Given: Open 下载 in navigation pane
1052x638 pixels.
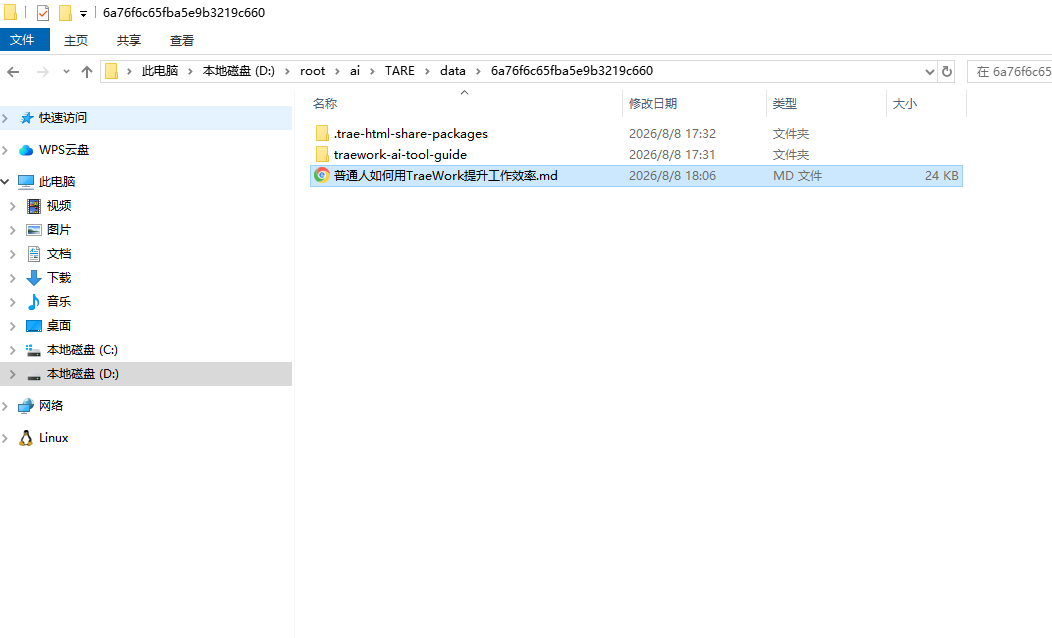Looking at the screenshot, I should pyautogui.click(x=59, y=278).
